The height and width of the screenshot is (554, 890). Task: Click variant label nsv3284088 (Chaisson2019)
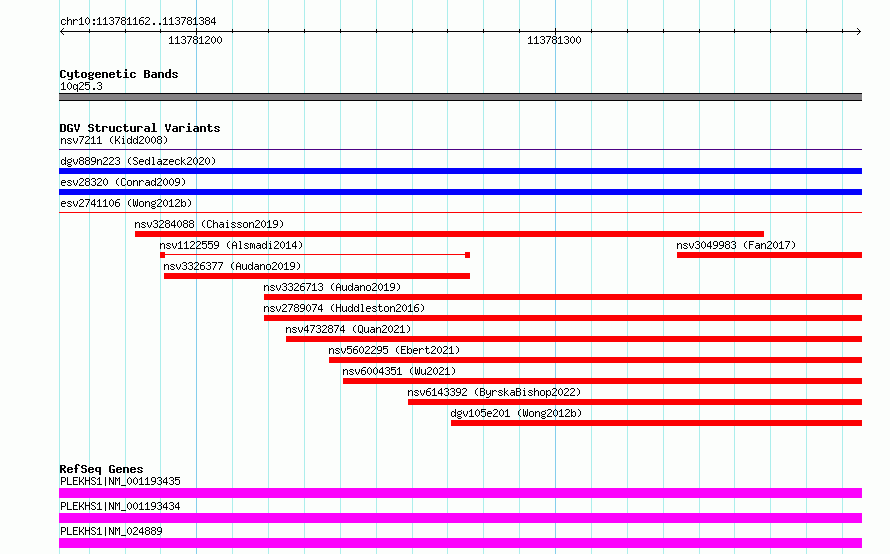click(x=209, y=224)
